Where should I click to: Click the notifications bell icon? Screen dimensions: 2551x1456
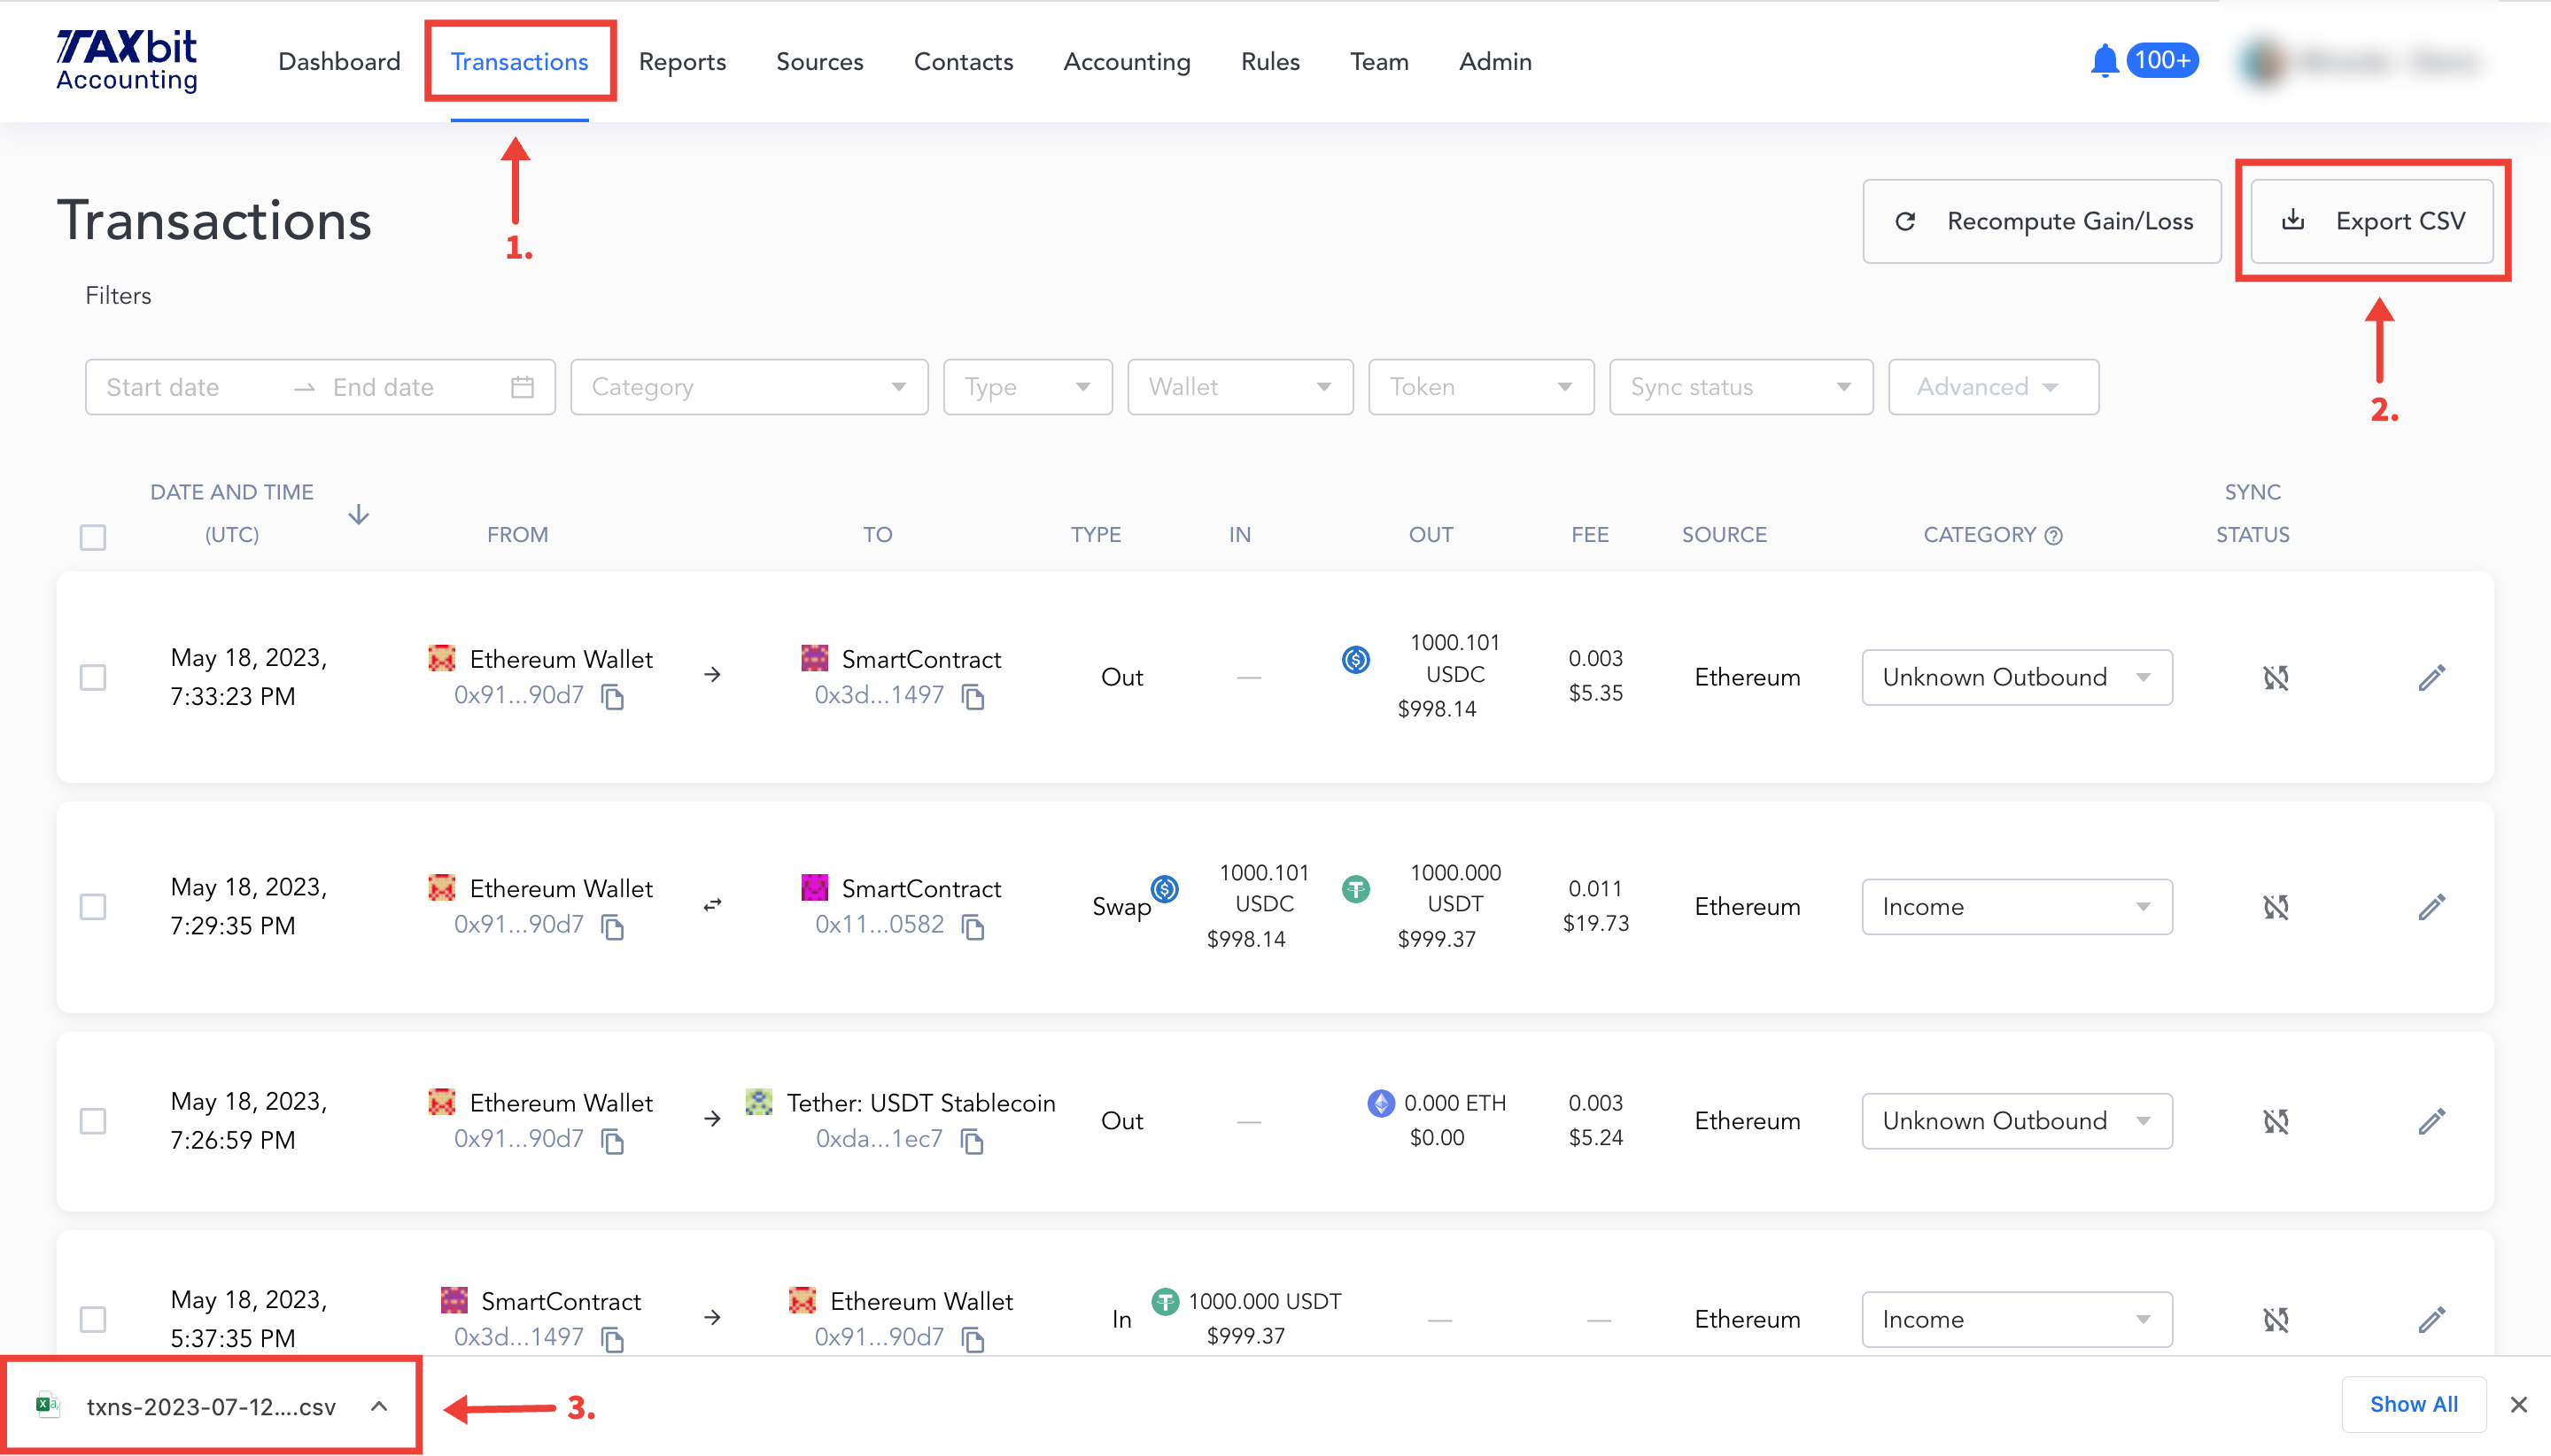2104,61
